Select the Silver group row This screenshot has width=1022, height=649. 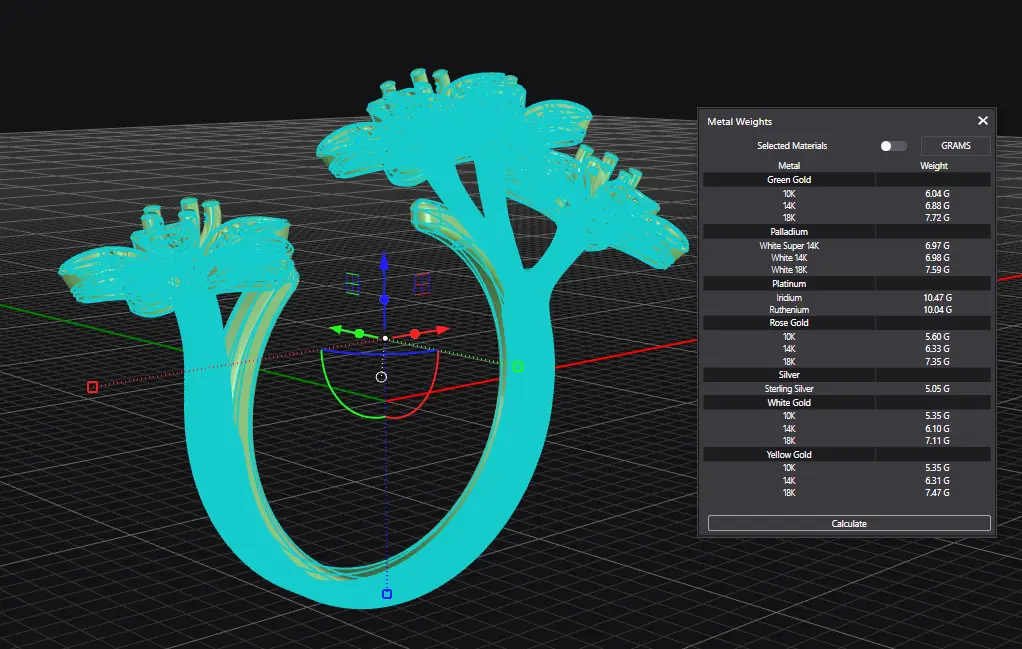[x=847, y=375]
